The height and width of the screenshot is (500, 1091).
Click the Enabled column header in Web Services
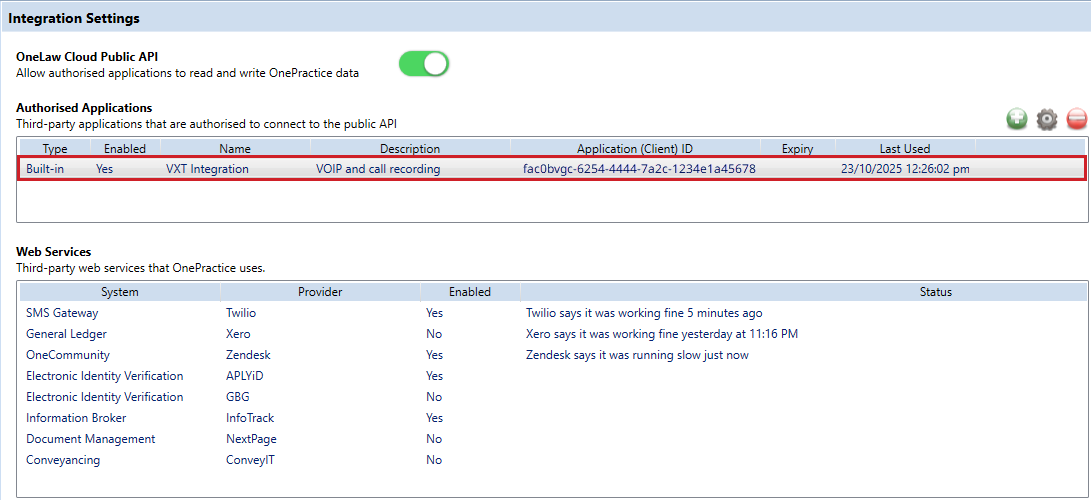click(470, 292)
